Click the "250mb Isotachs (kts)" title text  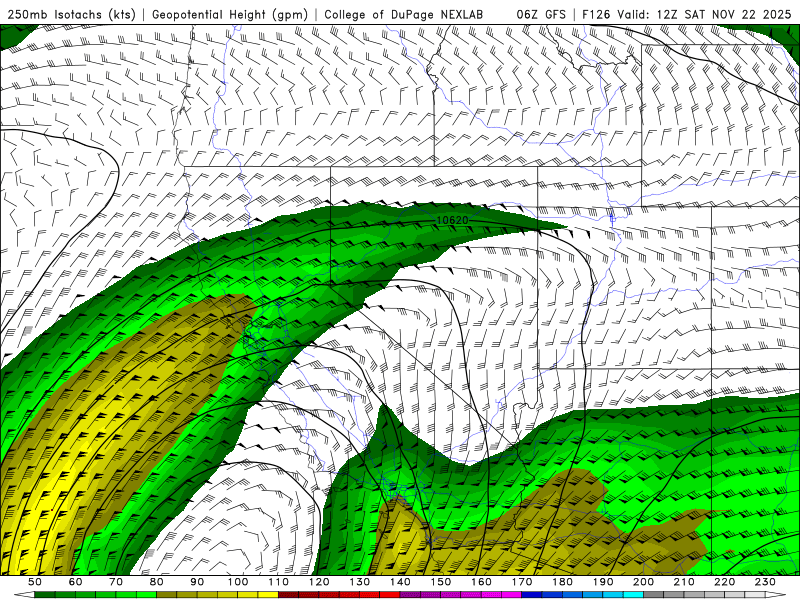click(71, 15)
